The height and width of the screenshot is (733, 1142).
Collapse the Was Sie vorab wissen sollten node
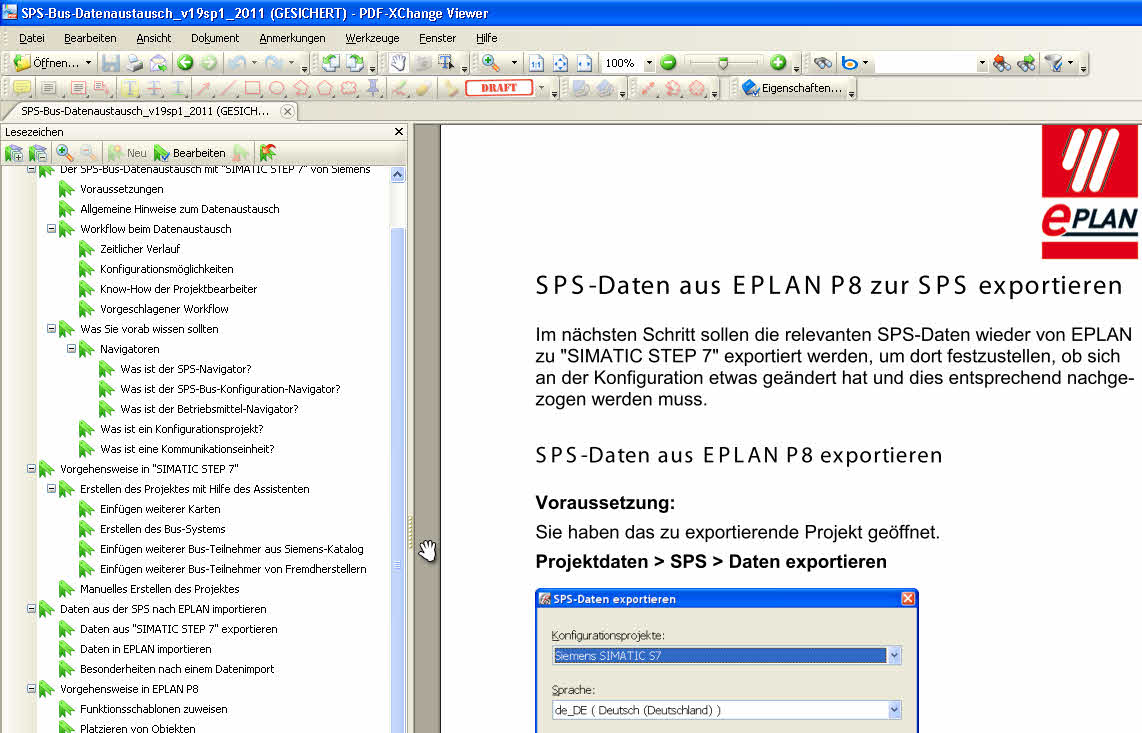pos(52,329)
